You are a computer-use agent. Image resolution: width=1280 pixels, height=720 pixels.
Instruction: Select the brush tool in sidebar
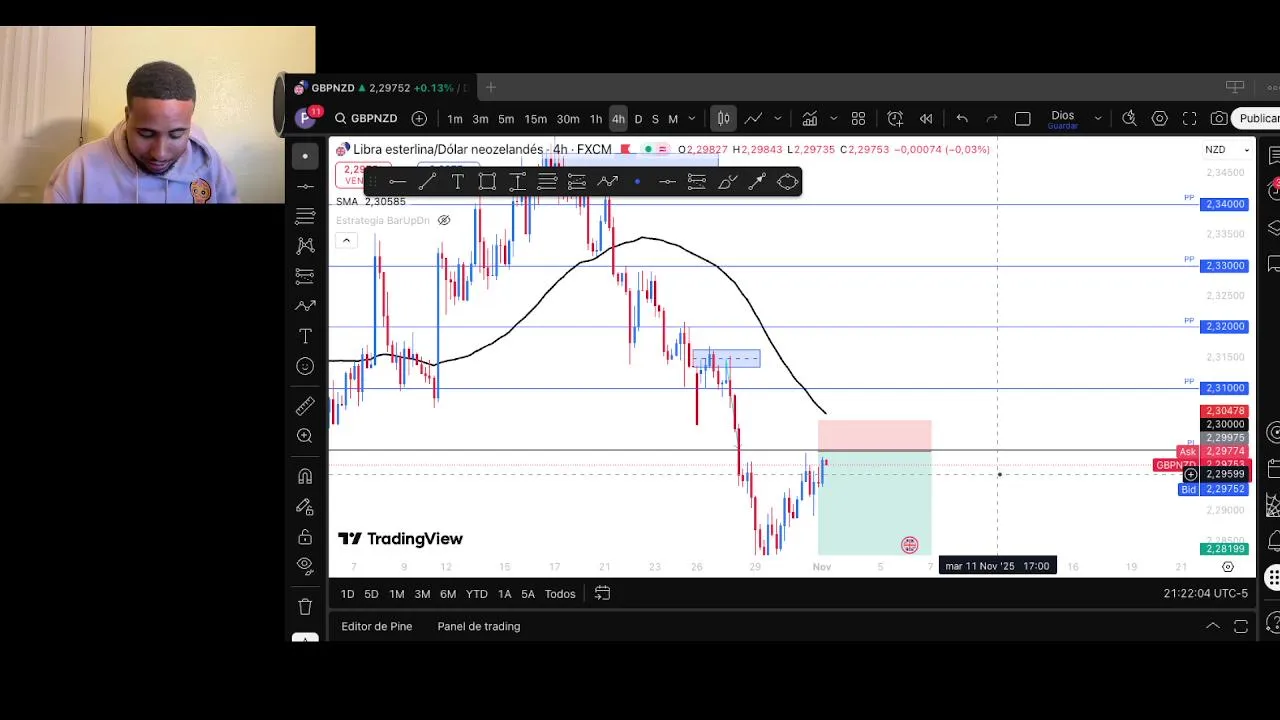[305, 306]
